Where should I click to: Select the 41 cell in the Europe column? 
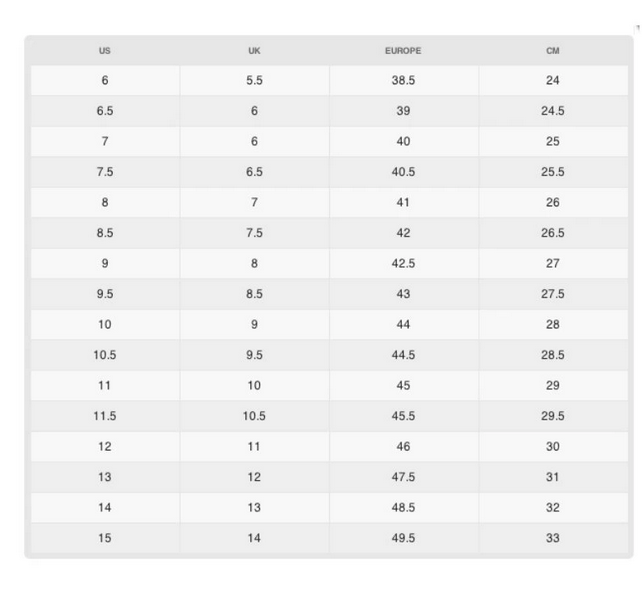(x=403, y=202)
